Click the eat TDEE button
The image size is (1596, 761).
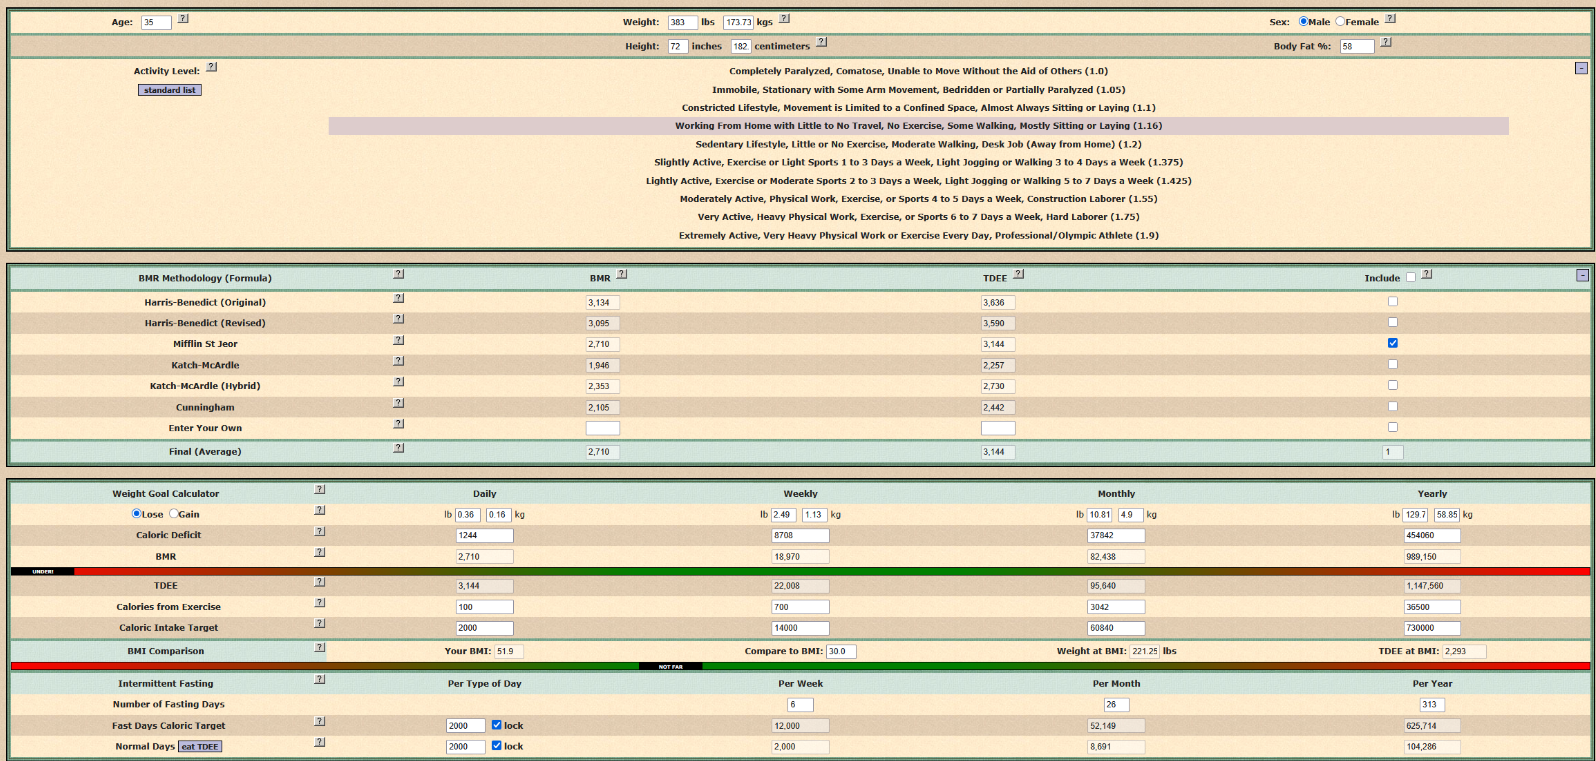point(200,747)
